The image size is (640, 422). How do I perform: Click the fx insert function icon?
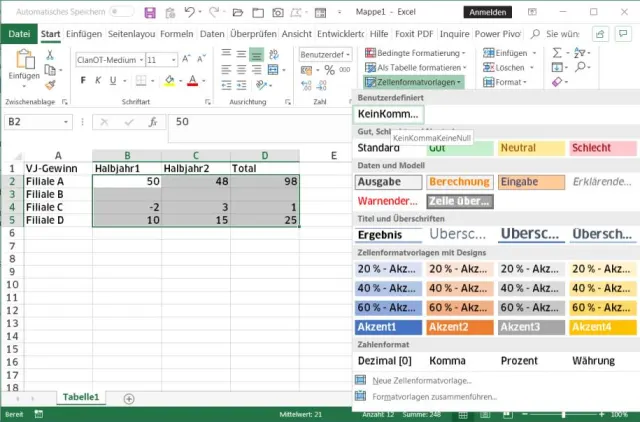click(x=152, y=122)
